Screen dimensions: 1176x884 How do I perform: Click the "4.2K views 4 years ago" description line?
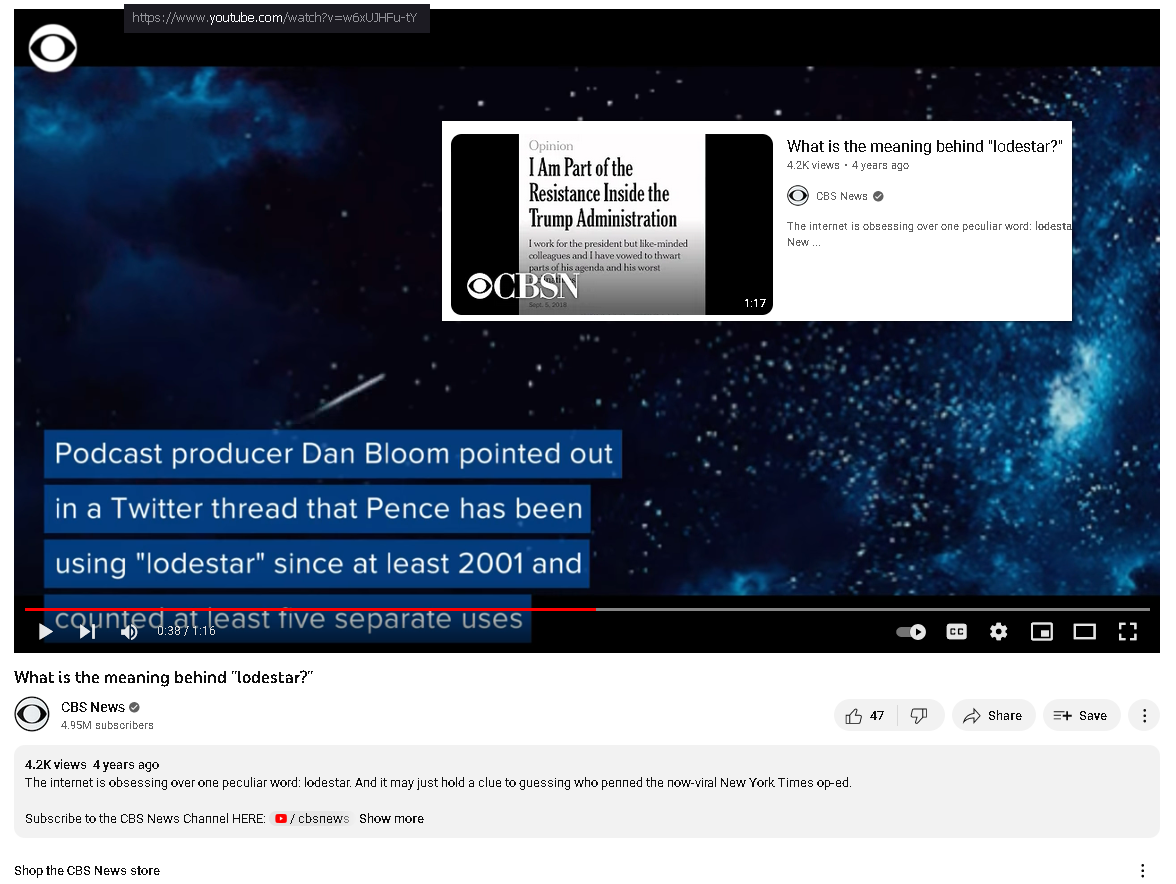92,765
